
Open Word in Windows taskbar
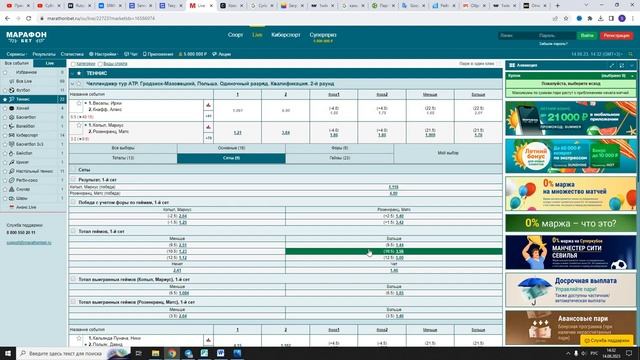point(220,353)
